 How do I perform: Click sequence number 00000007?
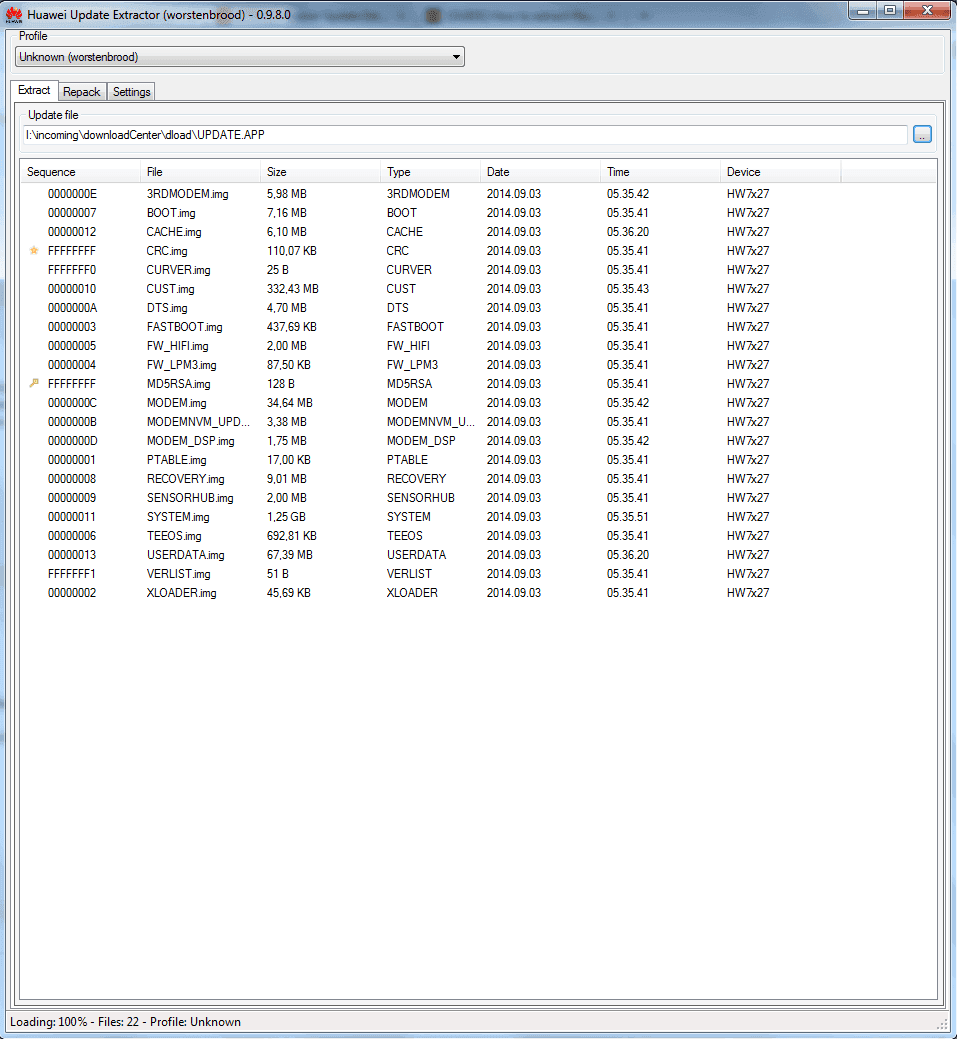tap(72, 213)
